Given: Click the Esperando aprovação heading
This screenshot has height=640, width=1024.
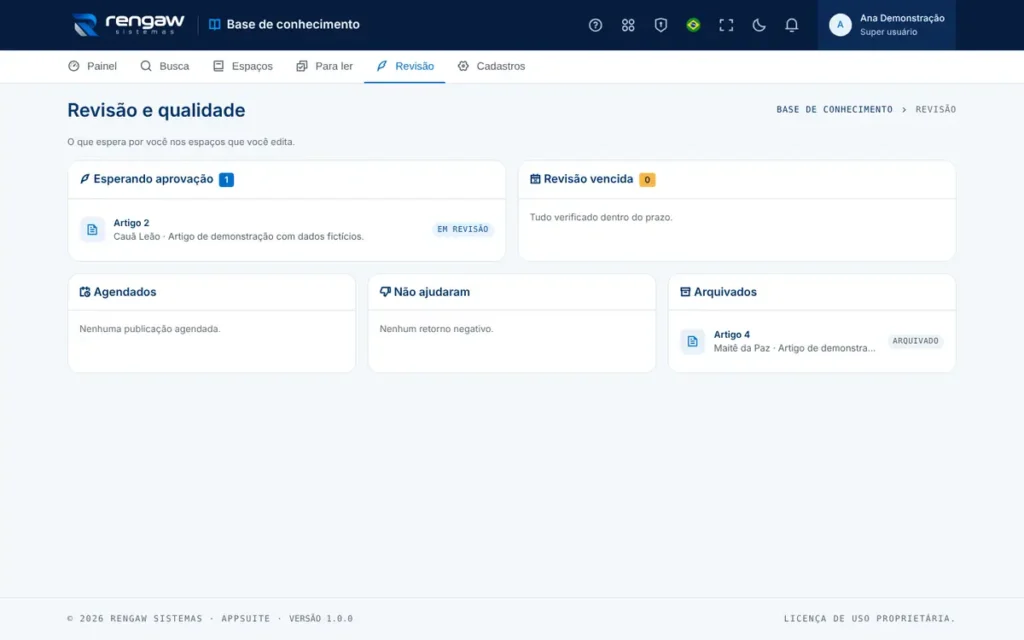Looking at the screenshot, I should [x=153, y=179].
